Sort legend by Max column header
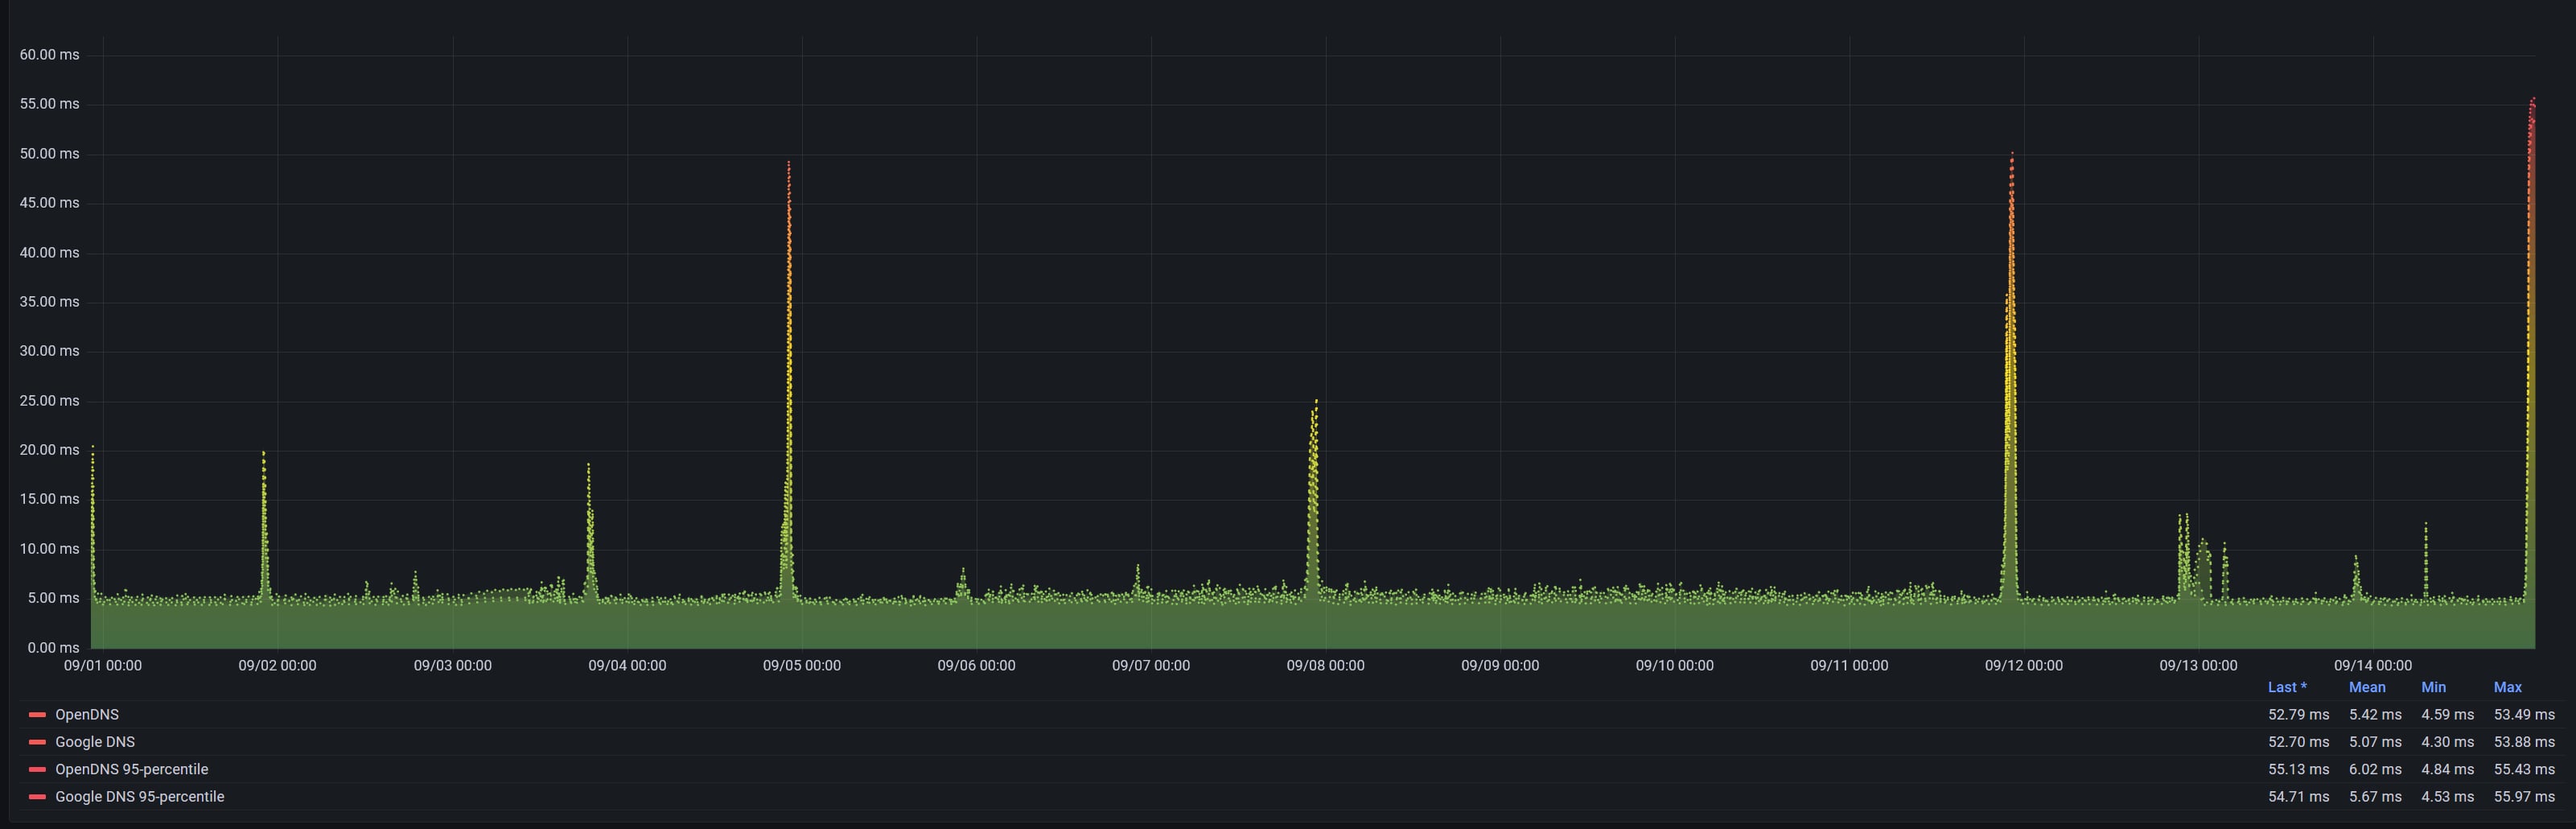Viewport: 2576px width, 829px height. tap(2507, 687)
